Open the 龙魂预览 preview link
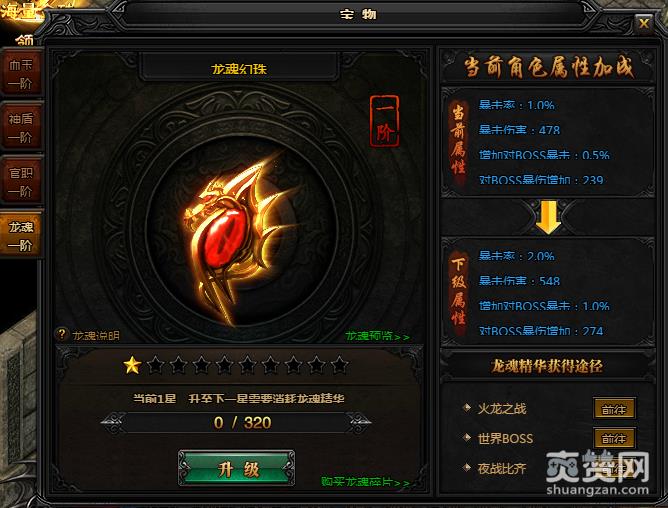The height and width of the screenshot is (508, 668). click(x=377, y=336)
